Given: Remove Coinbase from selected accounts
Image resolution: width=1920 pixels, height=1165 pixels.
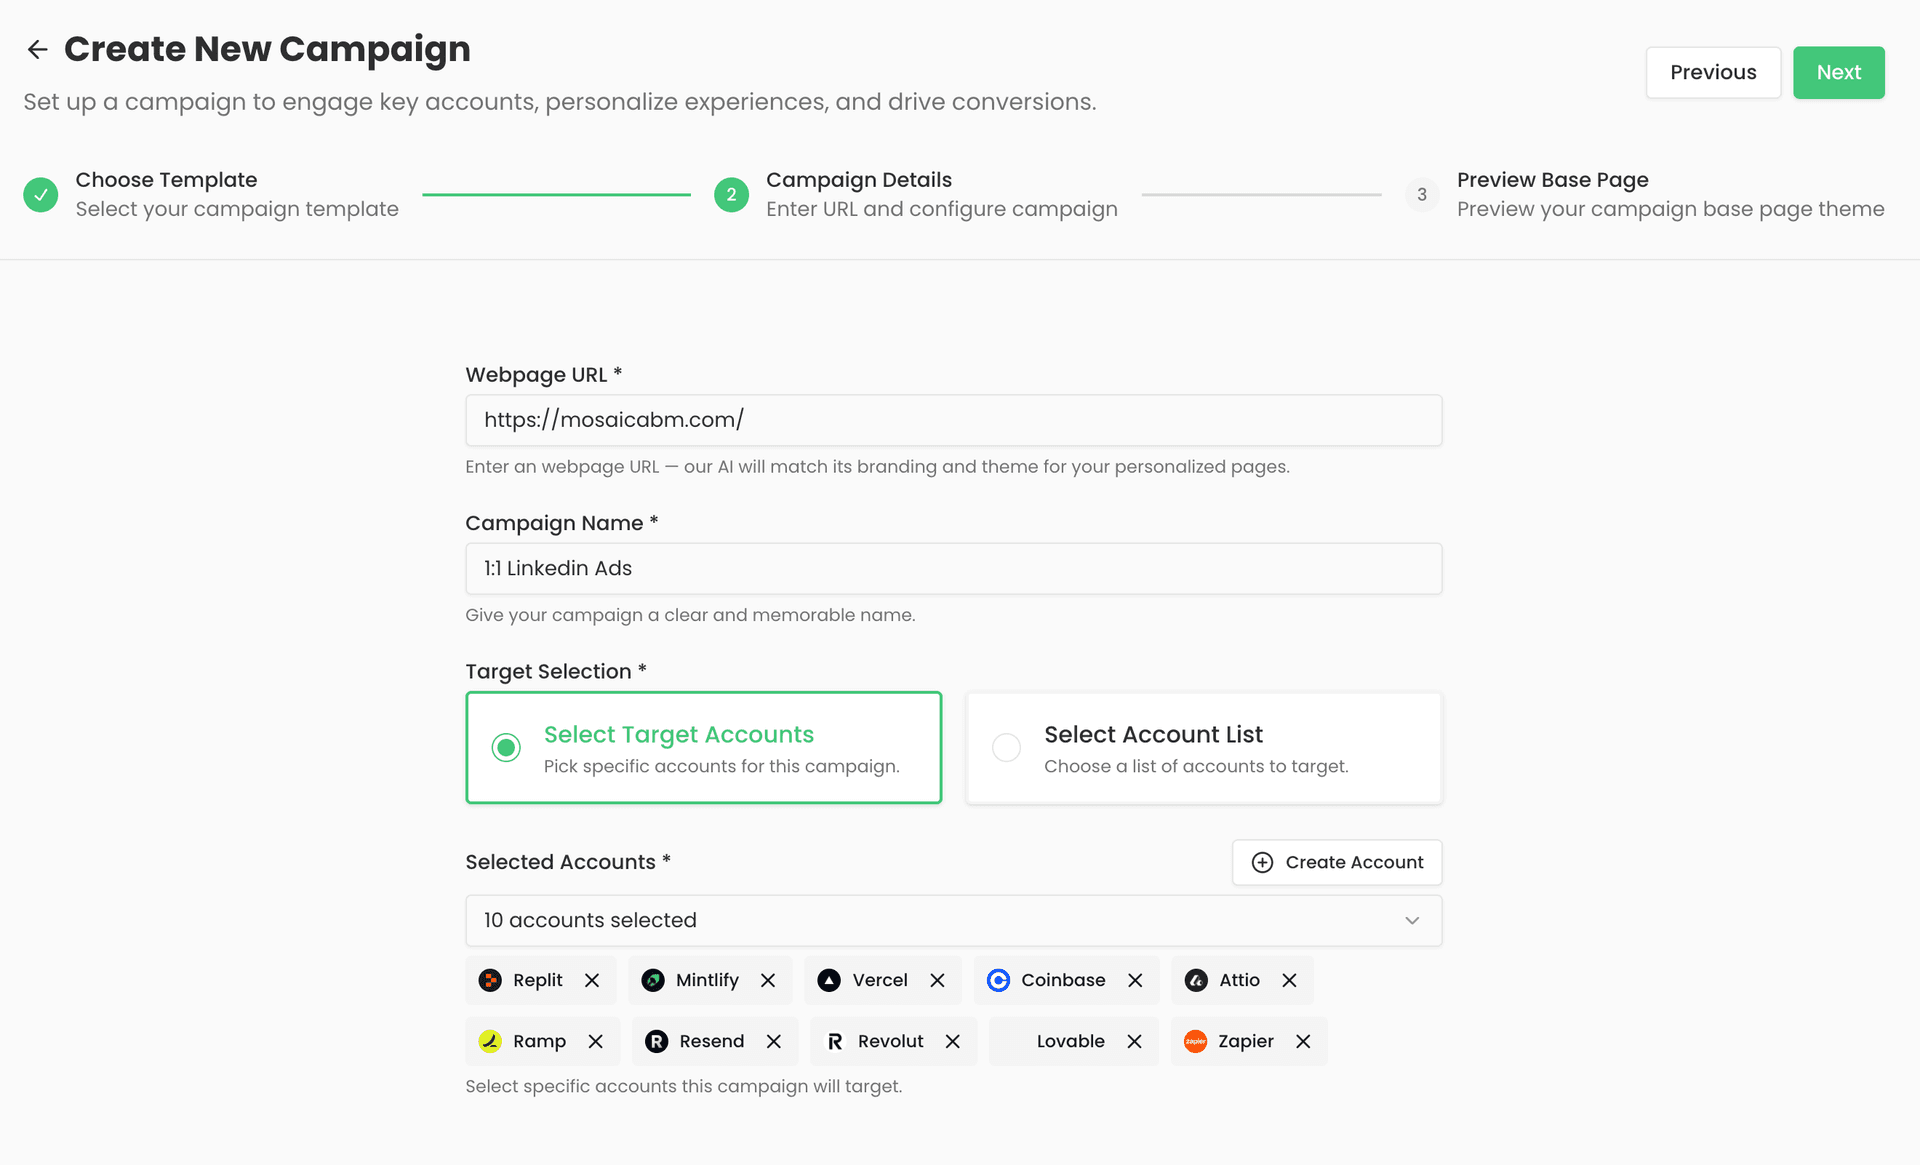Looking at the screenshot, I should tap(1135, 980).
